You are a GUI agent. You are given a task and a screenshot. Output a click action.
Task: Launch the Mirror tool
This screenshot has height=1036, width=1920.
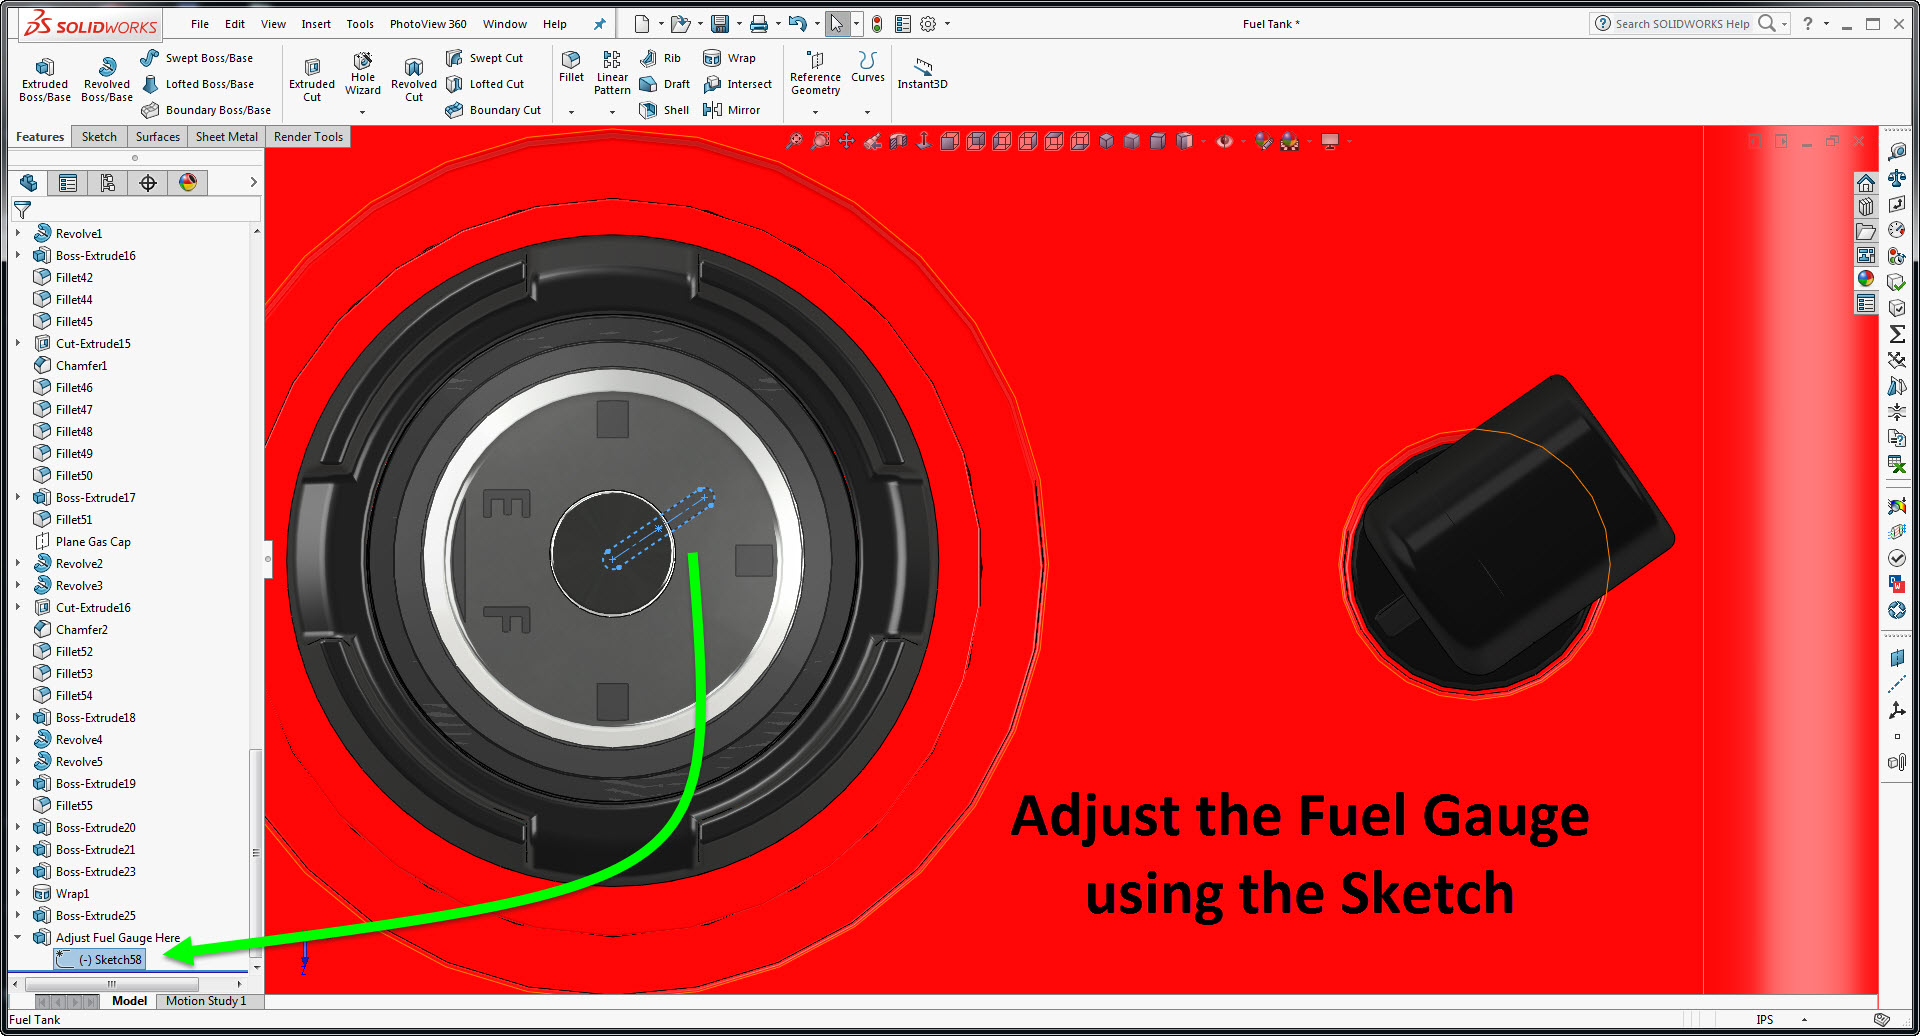(x=731, y=110)
